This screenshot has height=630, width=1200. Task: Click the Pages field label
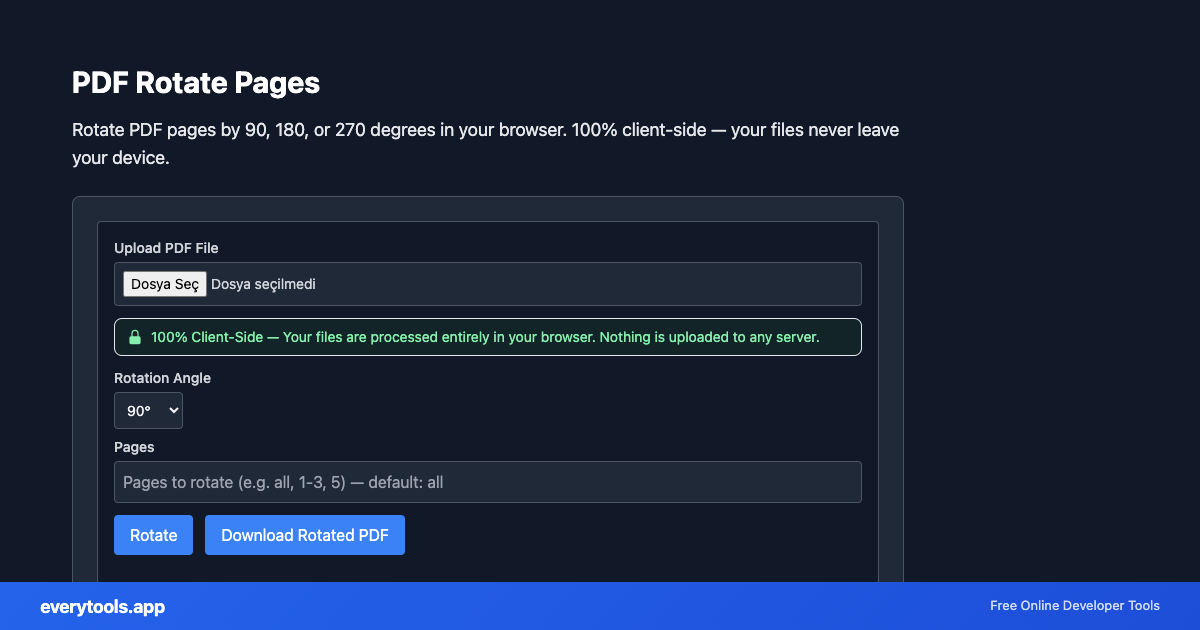[x=134, y=447]
